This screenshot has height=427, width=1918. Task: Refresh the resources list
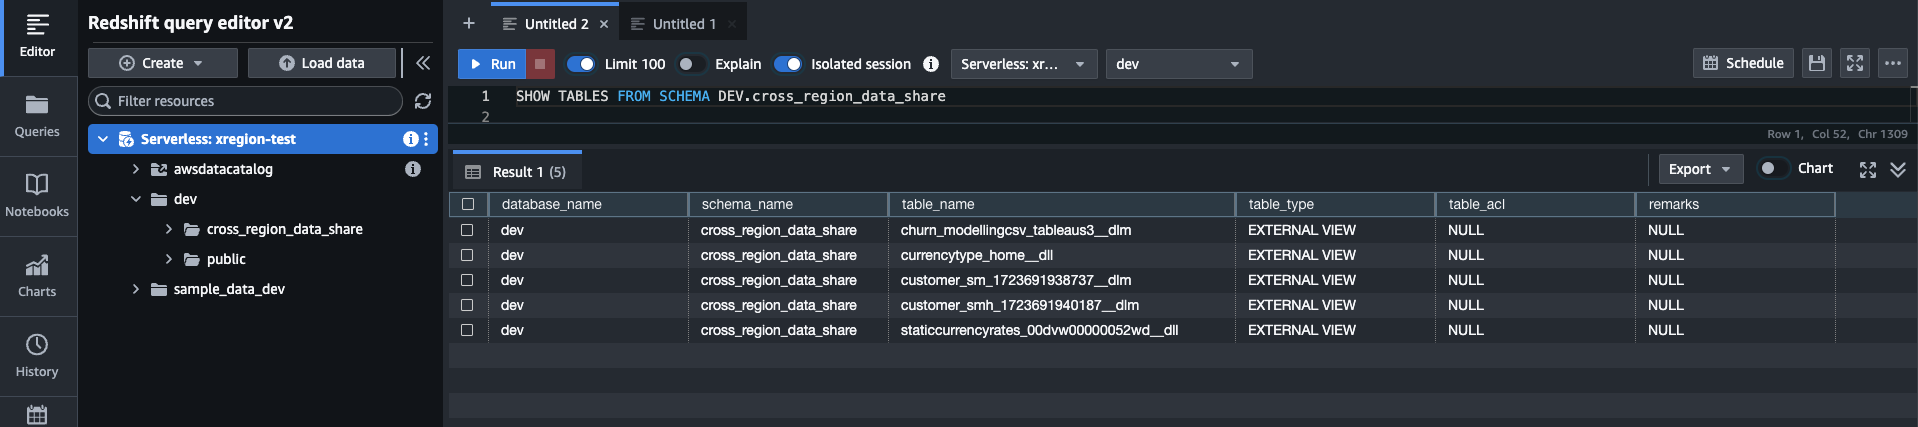click(423, 101)
